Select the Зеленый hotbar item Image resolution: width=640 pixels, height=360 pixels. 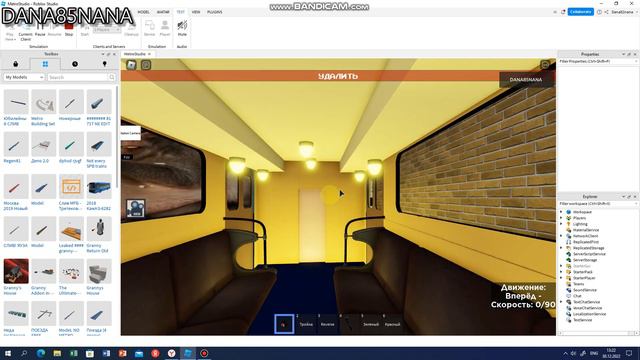pyautogui.click(x=371, y=324)
